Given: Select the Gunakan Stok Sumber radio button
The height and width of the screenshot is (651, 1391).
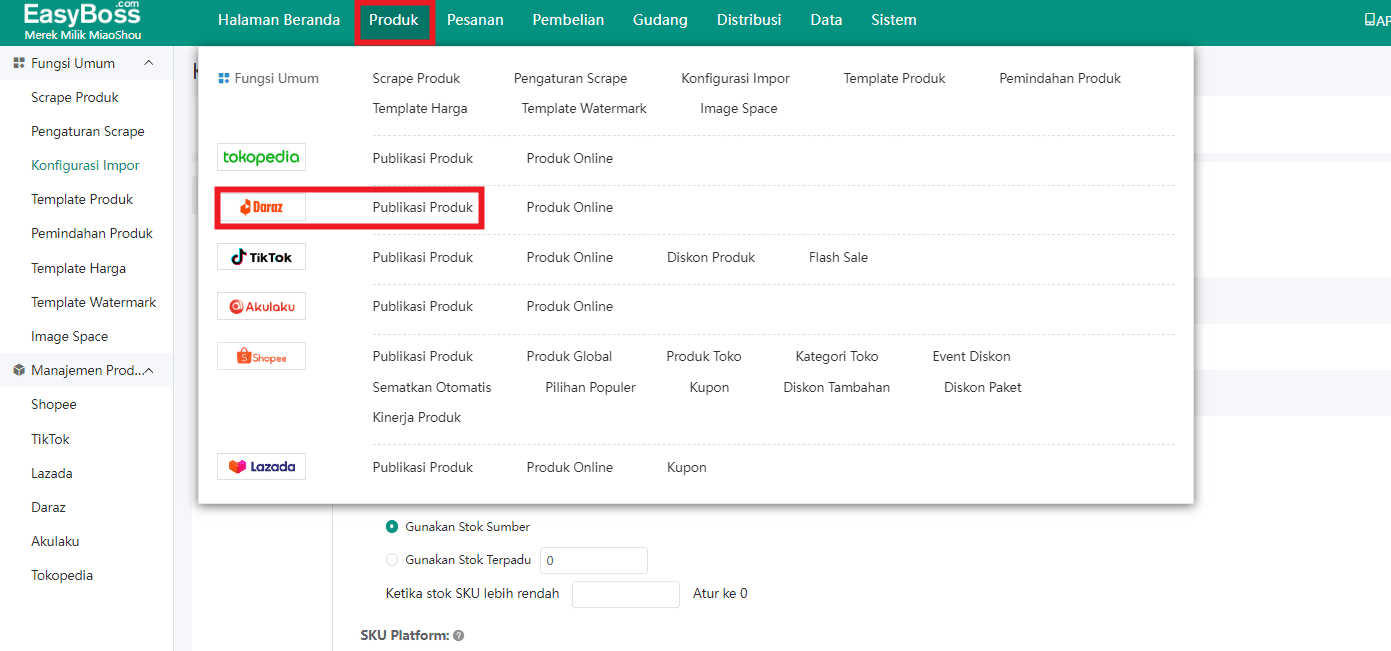Looking at the screenshot, I should pyautogui.click(x=392, y=526).
